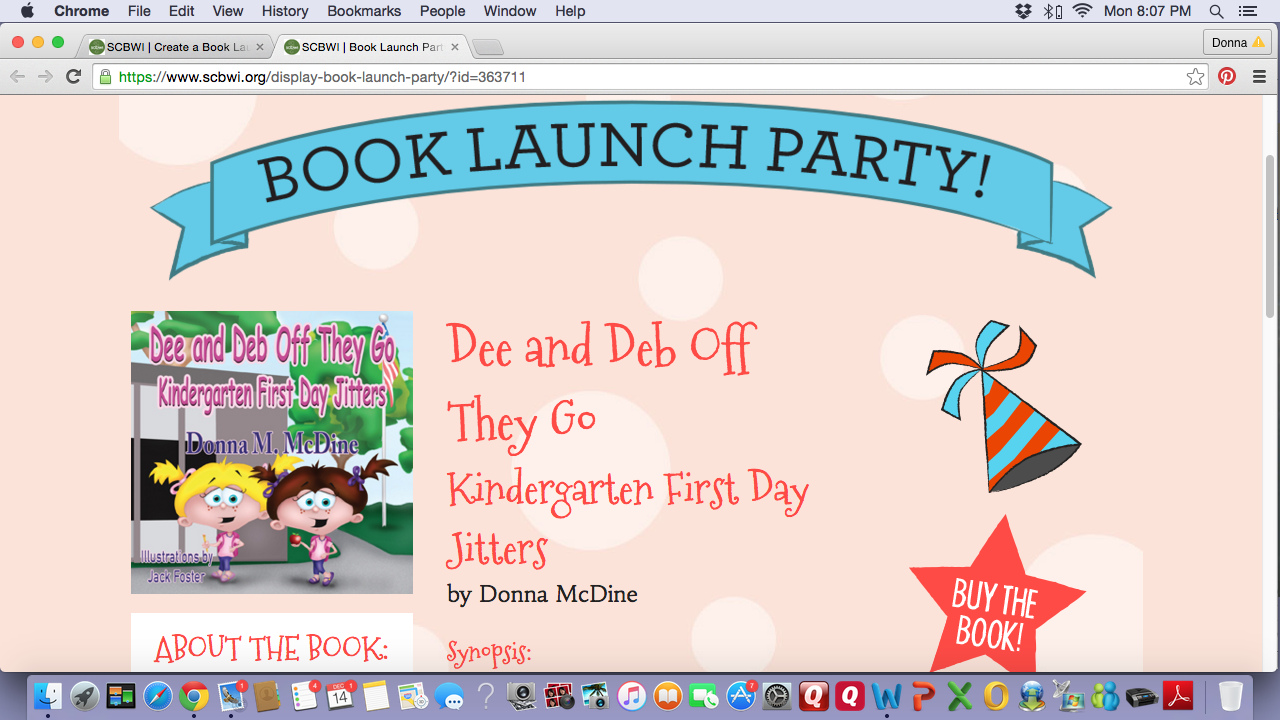The width and height of the screenshot is (1280, 720).
Task: Click the 'Synopsis:' heading
Action: [489, 653]
